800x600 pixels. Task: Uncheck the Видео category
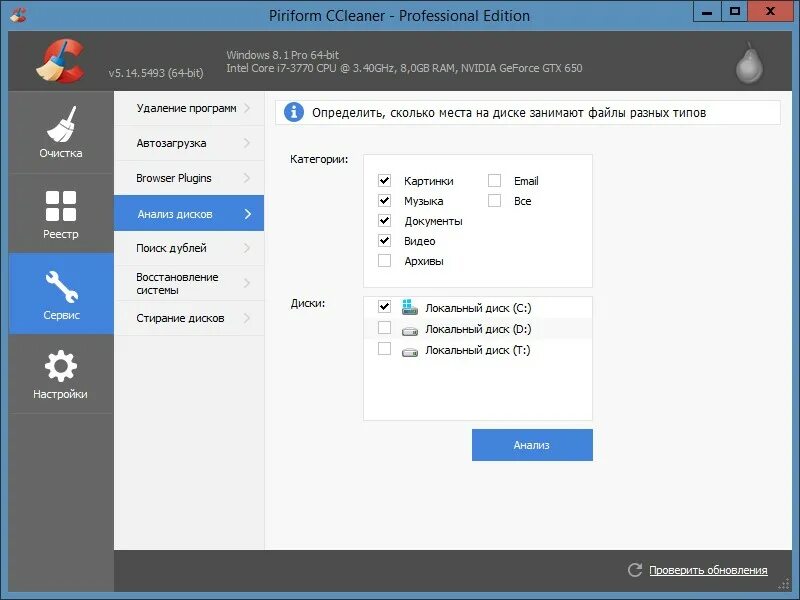tap(384, 240)
